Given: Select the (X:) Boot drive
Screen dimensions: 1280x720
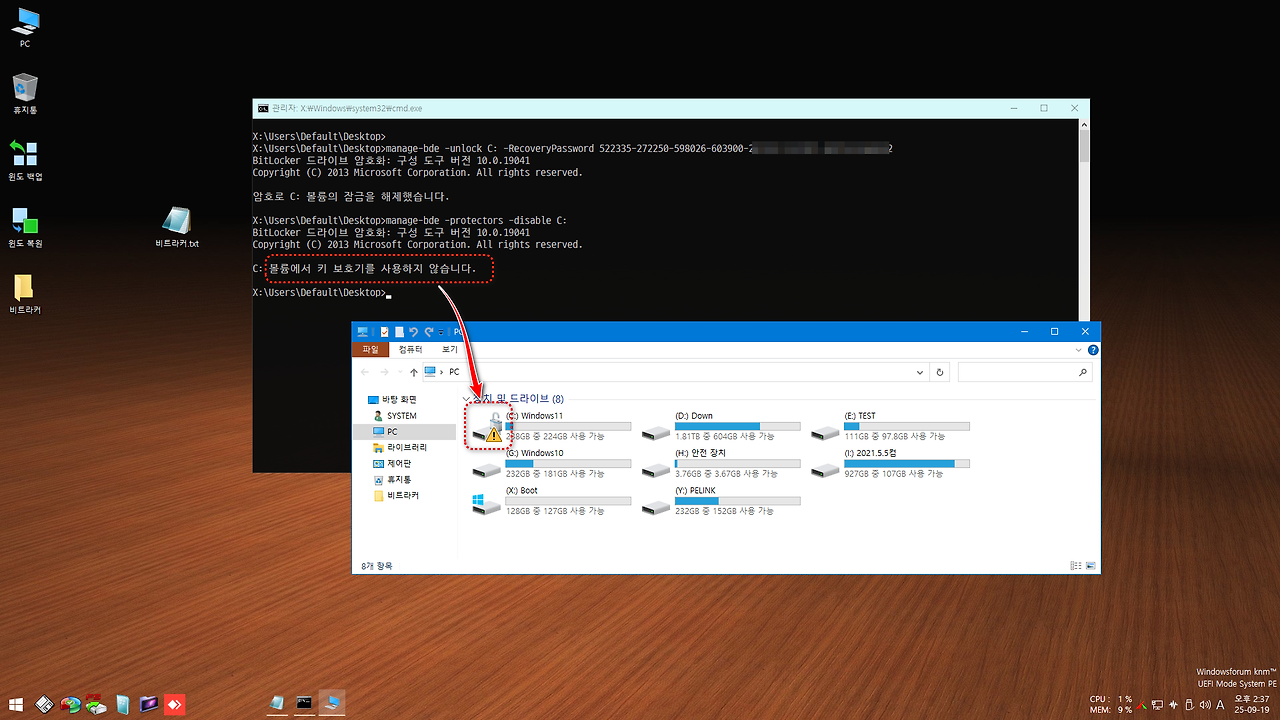Looking at the screenshot, I should [x=552, y=501].
